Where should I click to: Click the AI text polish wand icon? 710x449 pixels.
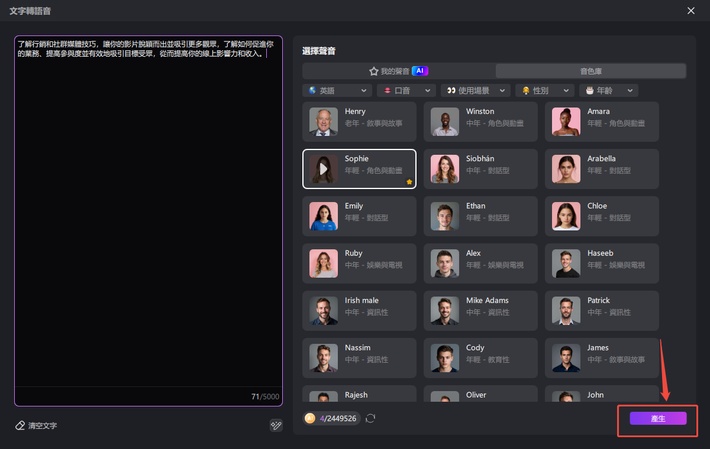coord(275,425)
